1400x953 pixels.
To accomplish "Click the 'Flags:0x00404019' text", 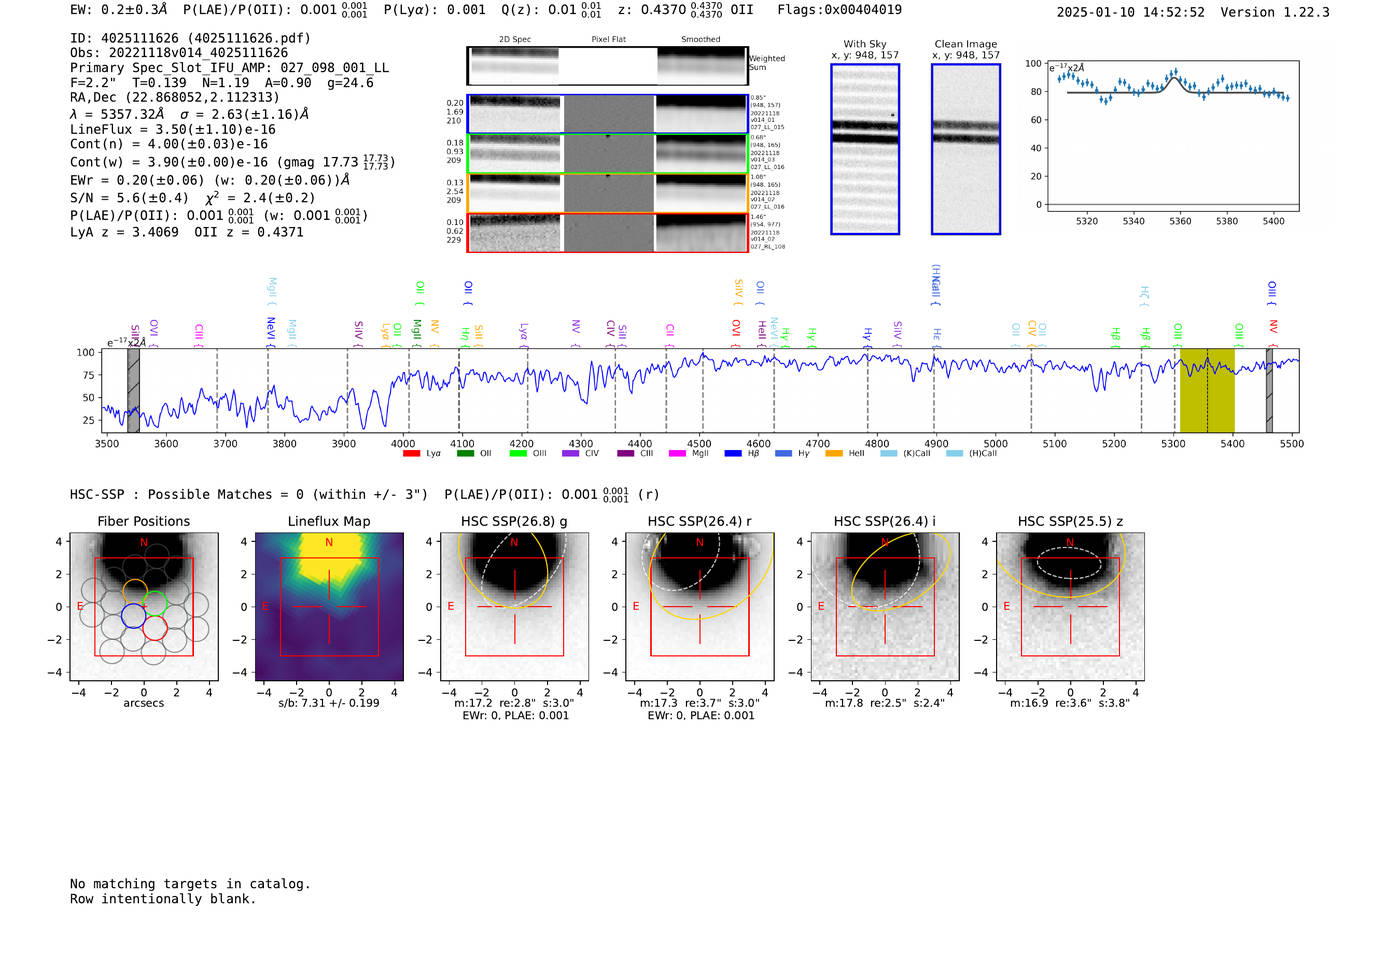I will (x=840, y=10).
